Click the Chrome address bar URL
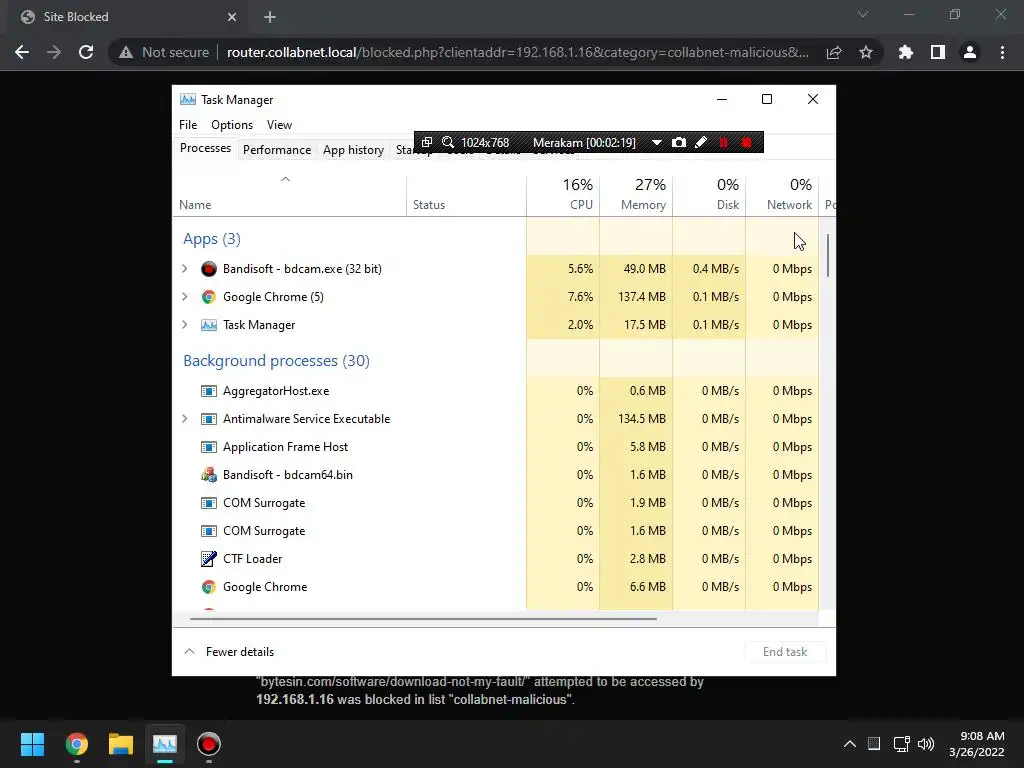 click(517, 52)
